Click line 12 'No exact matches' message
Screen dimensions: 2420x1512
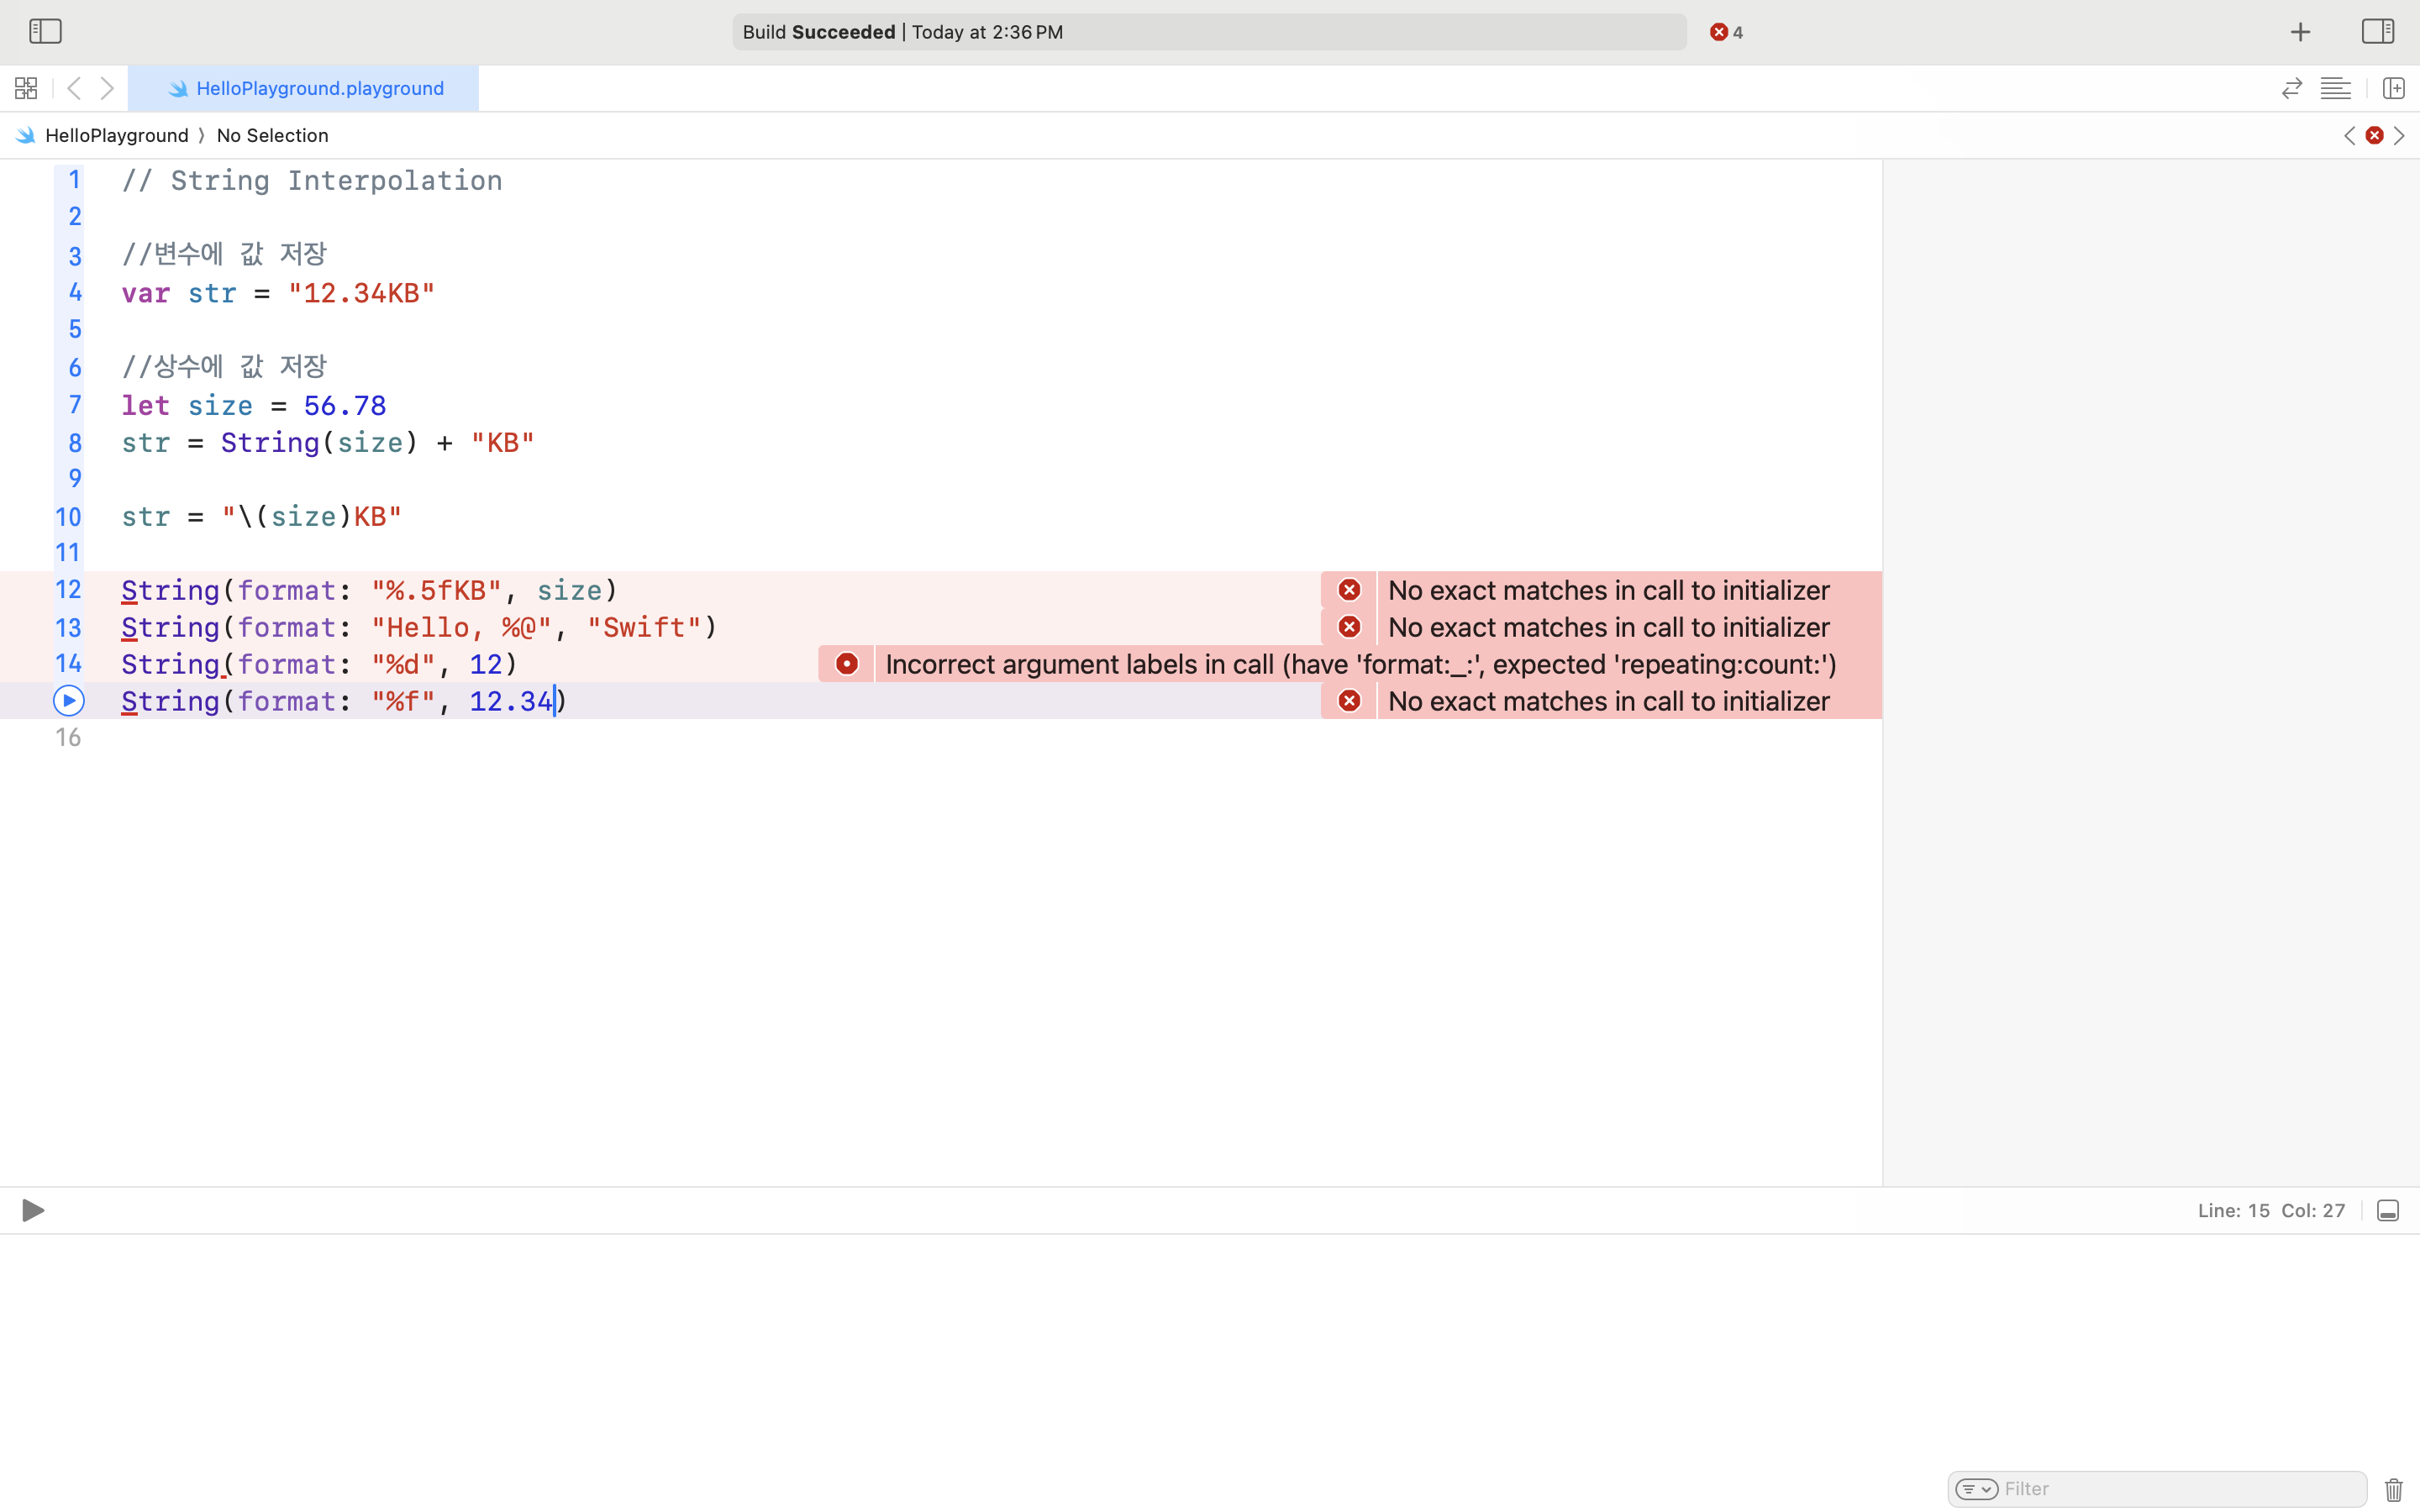pos(1609,590)
